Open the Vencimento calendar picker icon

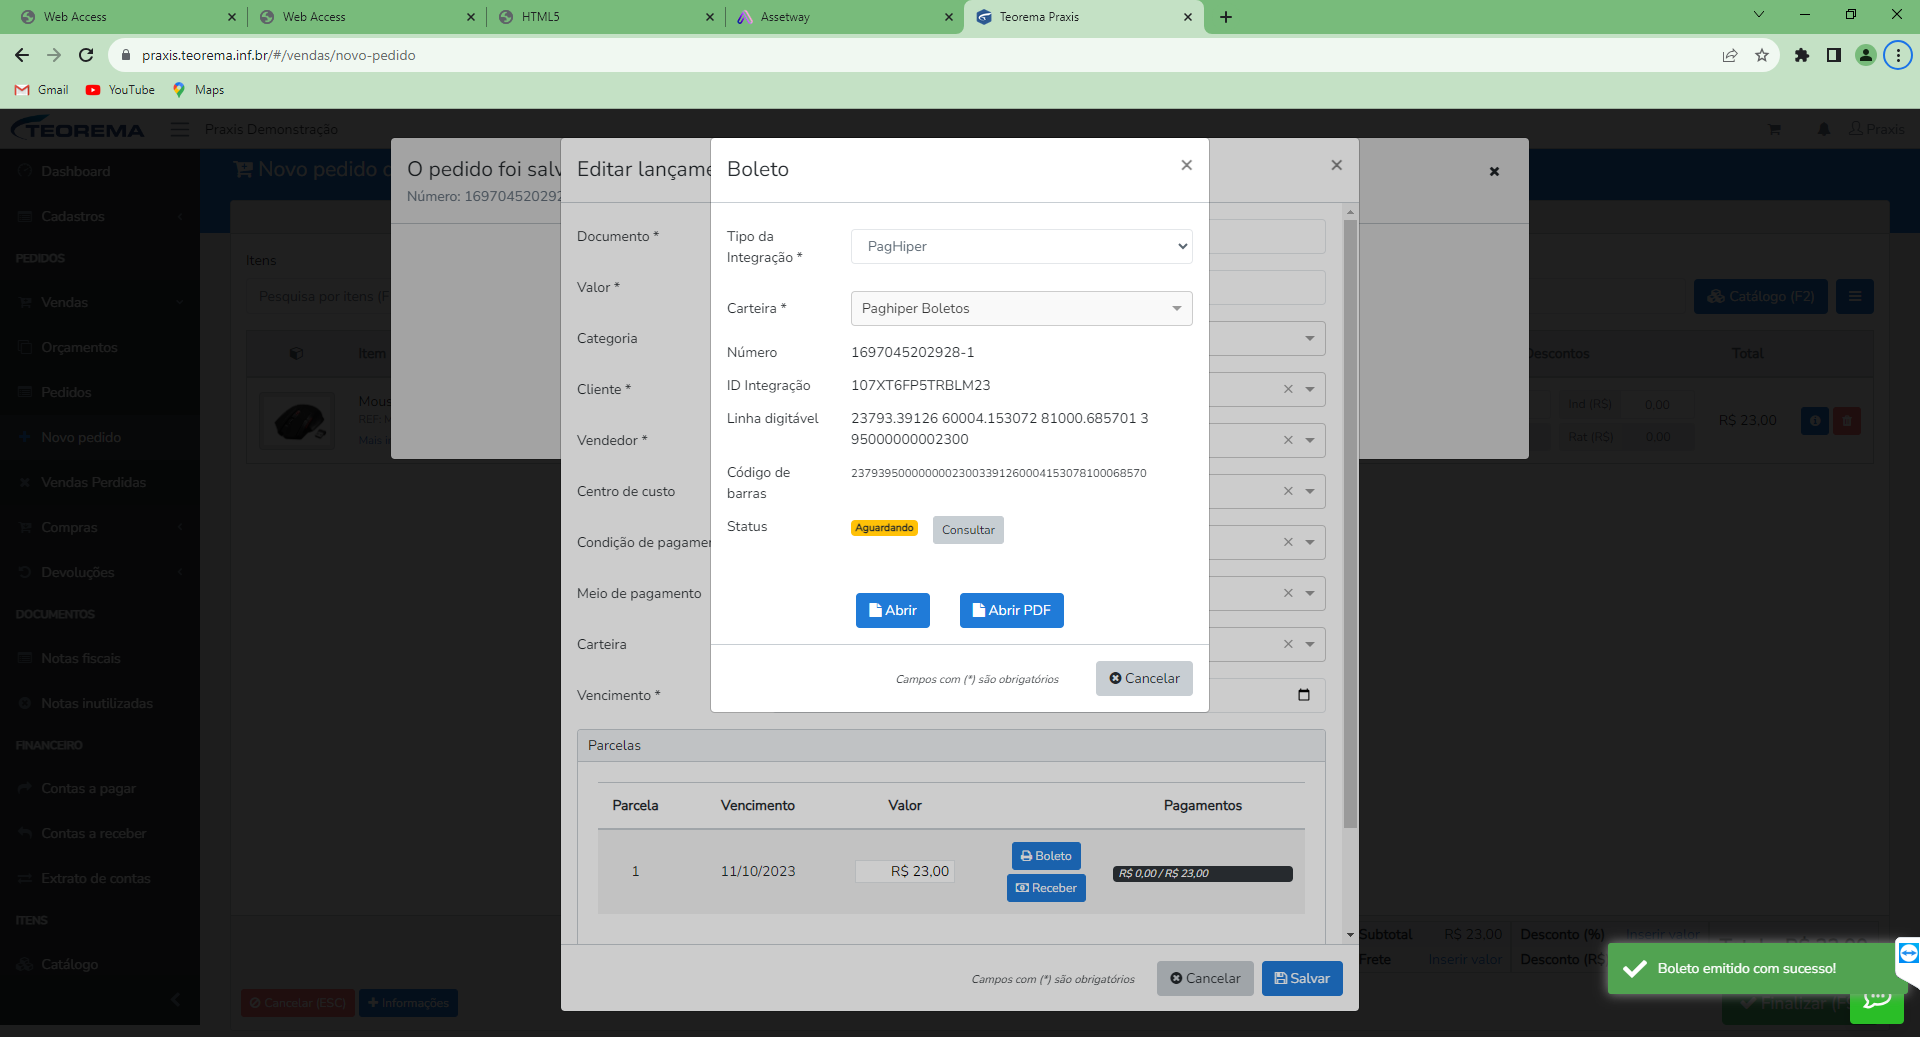click(1303, 695)
